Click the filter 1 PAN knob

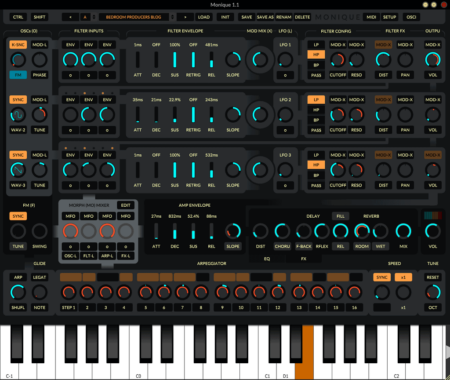[x=405, y=60]
